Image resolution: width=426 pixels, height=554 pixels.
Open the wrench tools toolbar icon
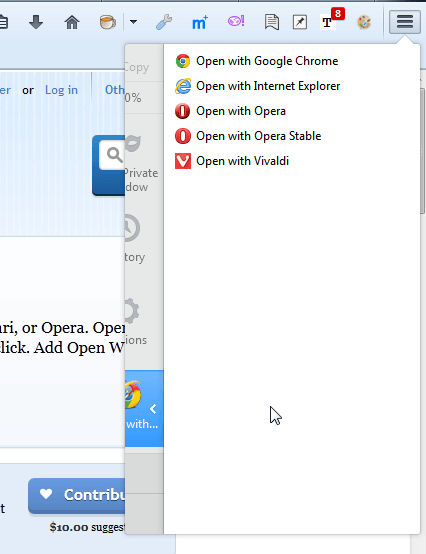click(164, 22)
